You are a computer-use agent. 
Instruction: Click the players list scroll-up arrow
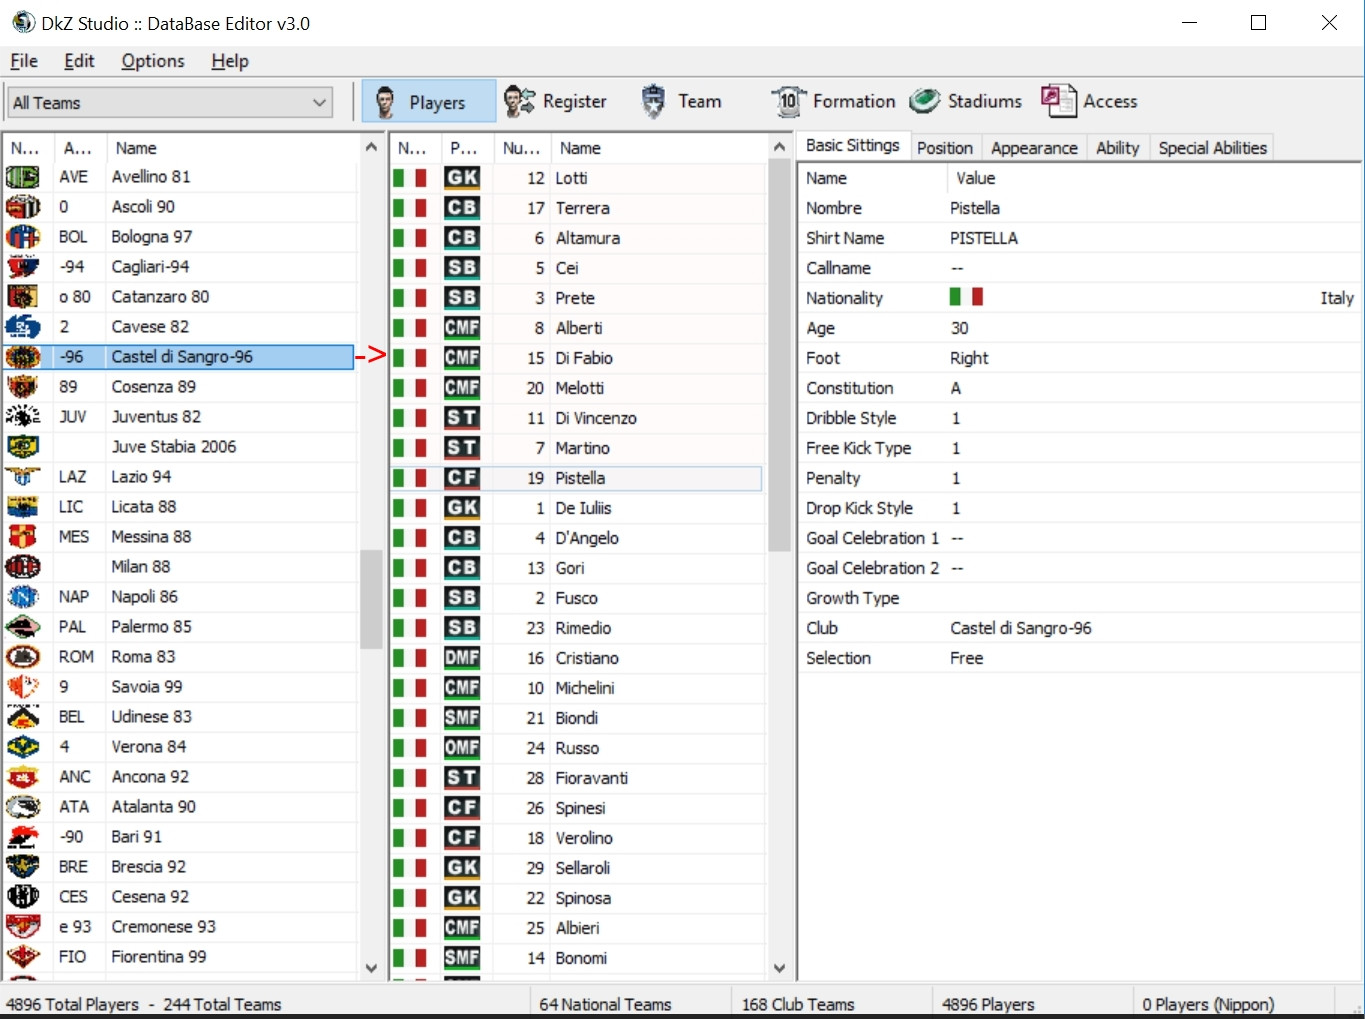(779, 148)
